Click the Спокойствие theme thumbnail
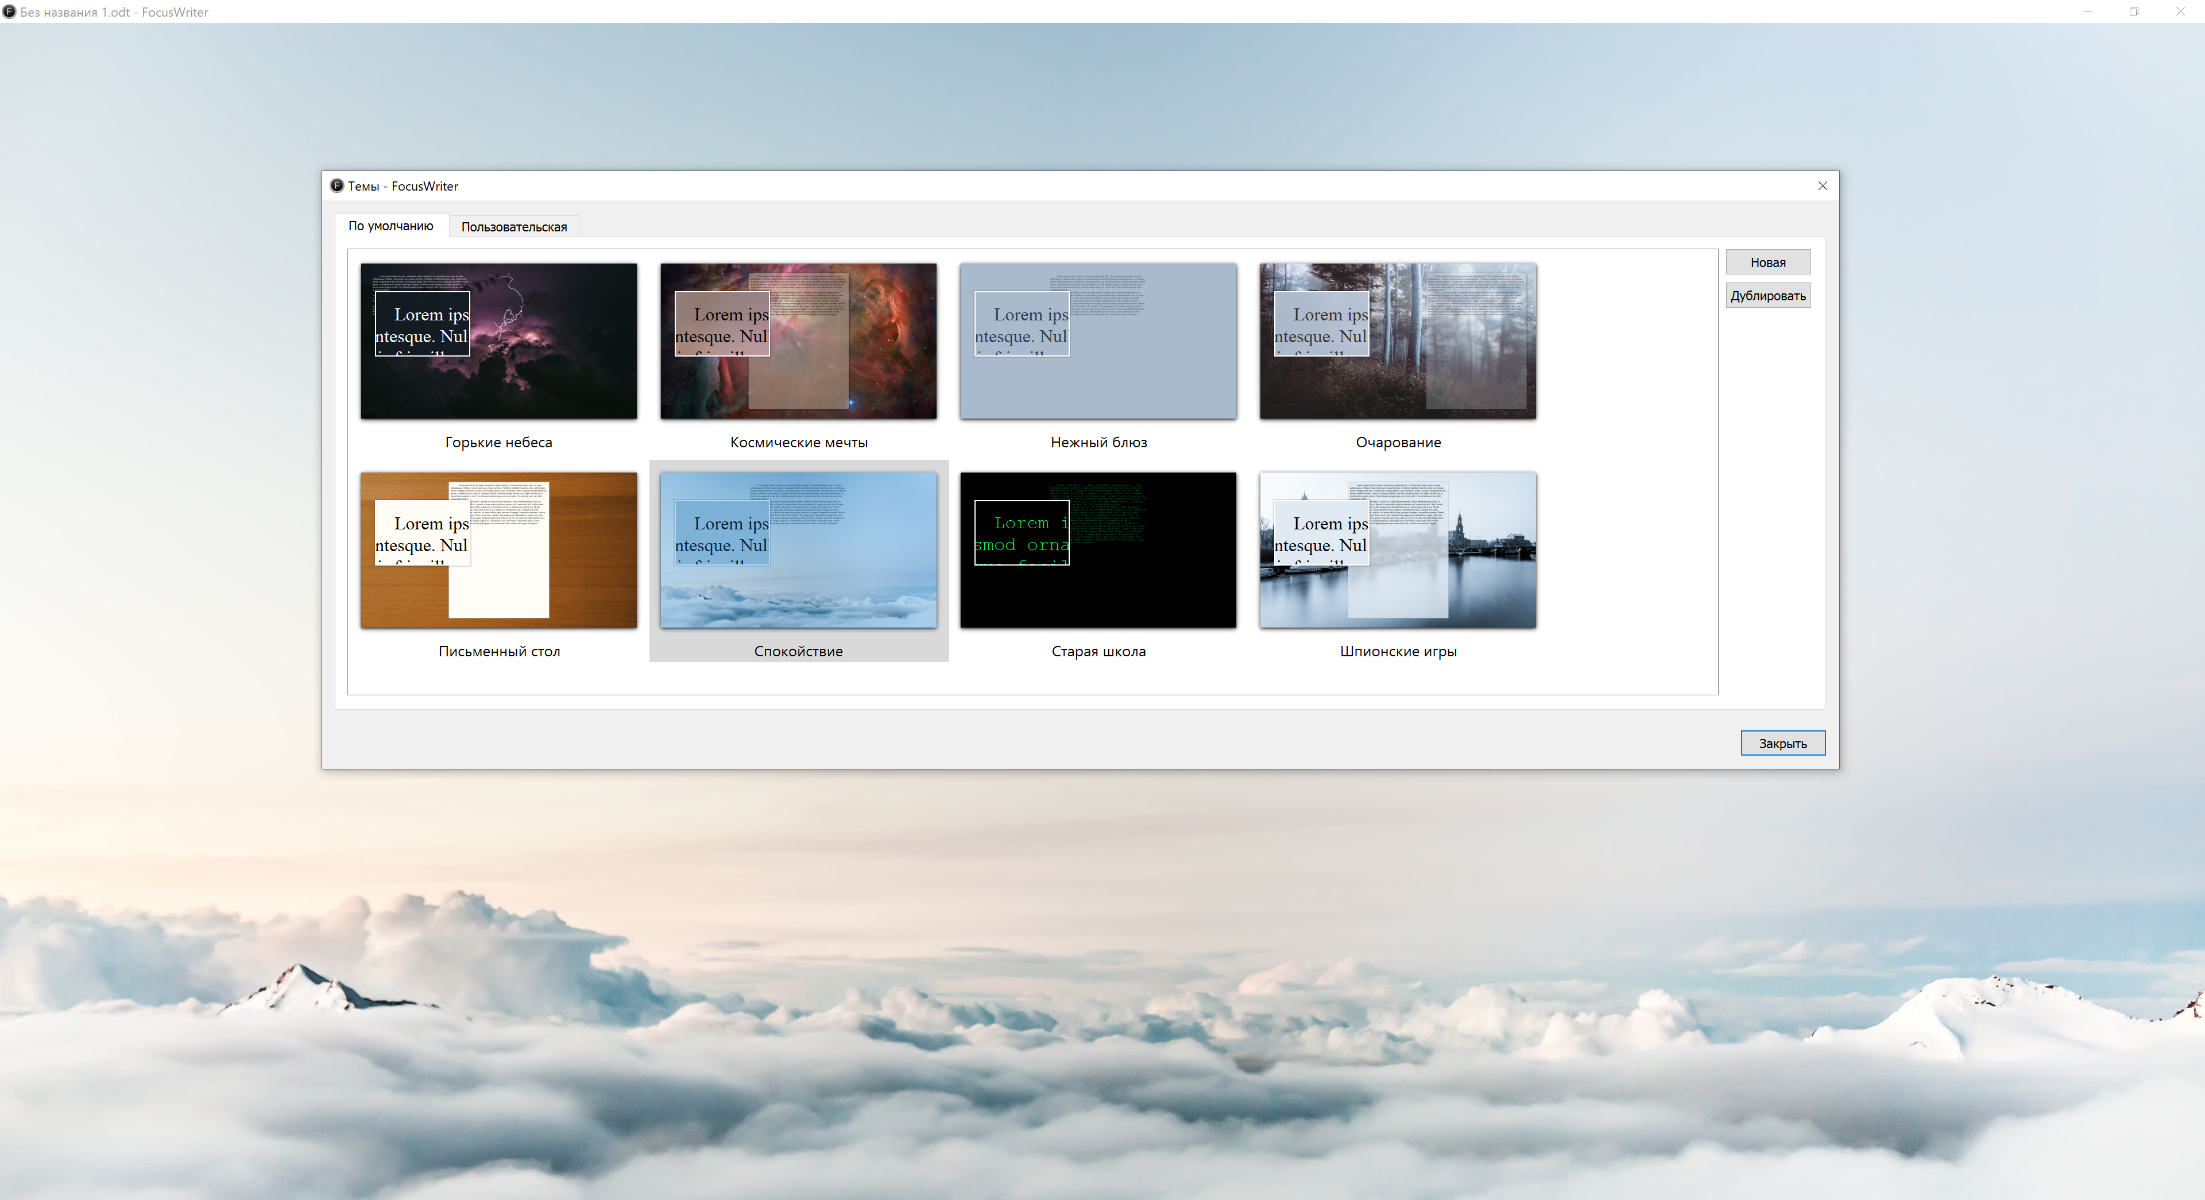This screenshot has height=1200, width=2205. coord(798,550)
